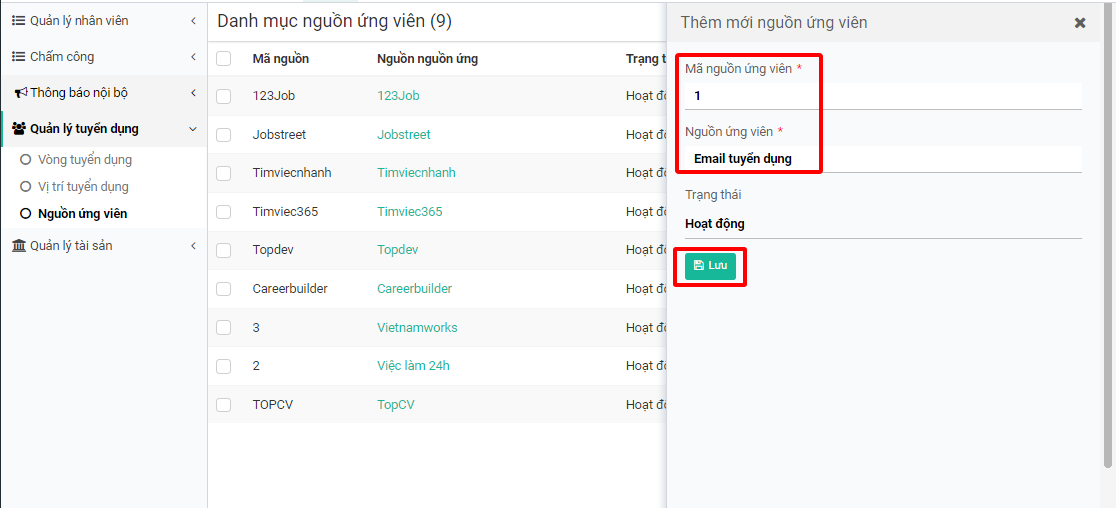Expand the Chấm công menu chevron
The width and height of the screenshot is (1116, 508).
tap(193, 57)
